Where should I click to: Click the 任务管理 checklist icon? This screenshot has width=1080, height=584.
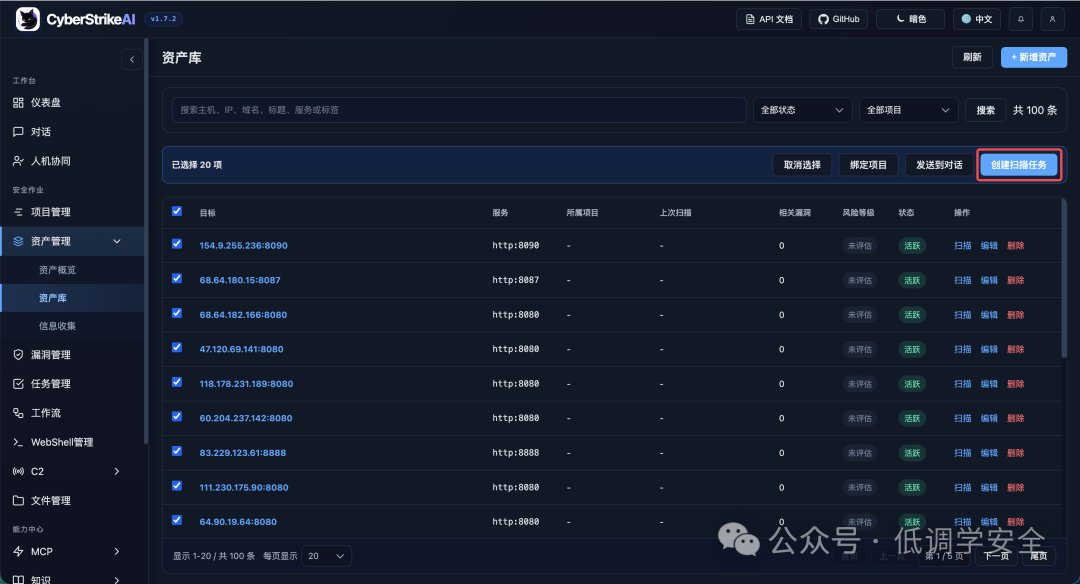(19, 384)
